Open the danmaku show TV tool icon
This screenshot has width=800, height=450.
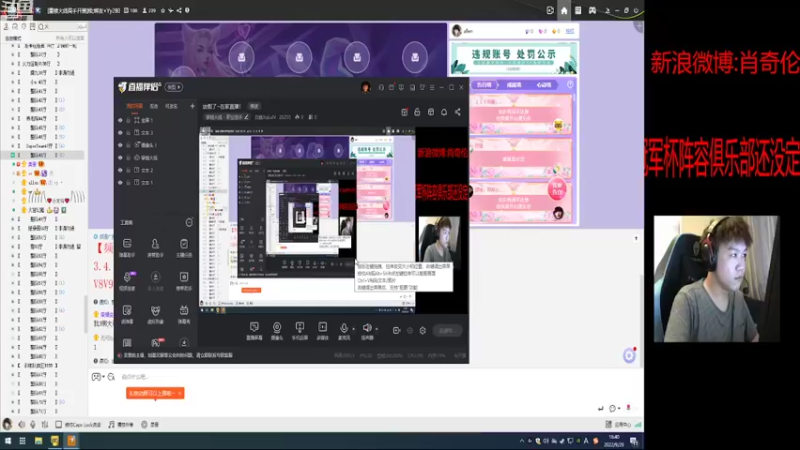pos(184,310)
